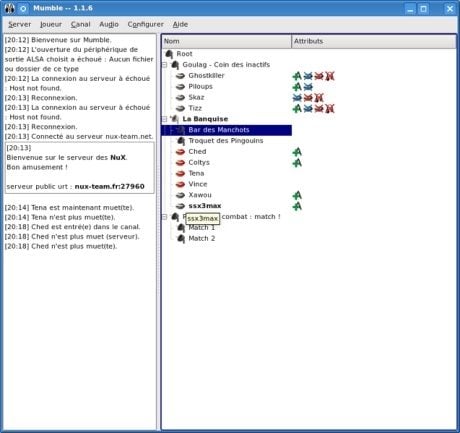This screenshot has height=433, width=460.
Task: Open the Audio menu
Action: pyautogui.click(x=109, y=24)
